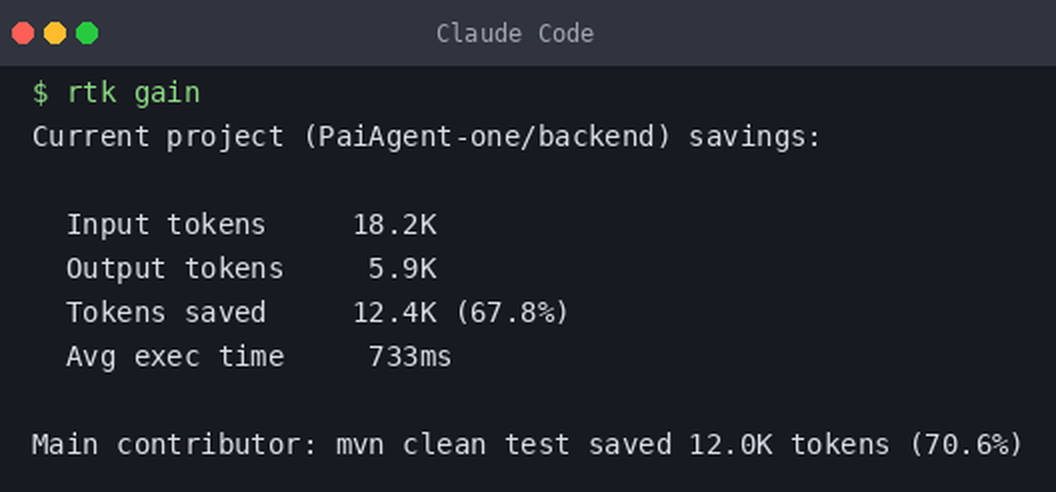This screenshot has width=1056, height=492.
Task: Click the dollar sign shell prompt
Action: point(40,94)
